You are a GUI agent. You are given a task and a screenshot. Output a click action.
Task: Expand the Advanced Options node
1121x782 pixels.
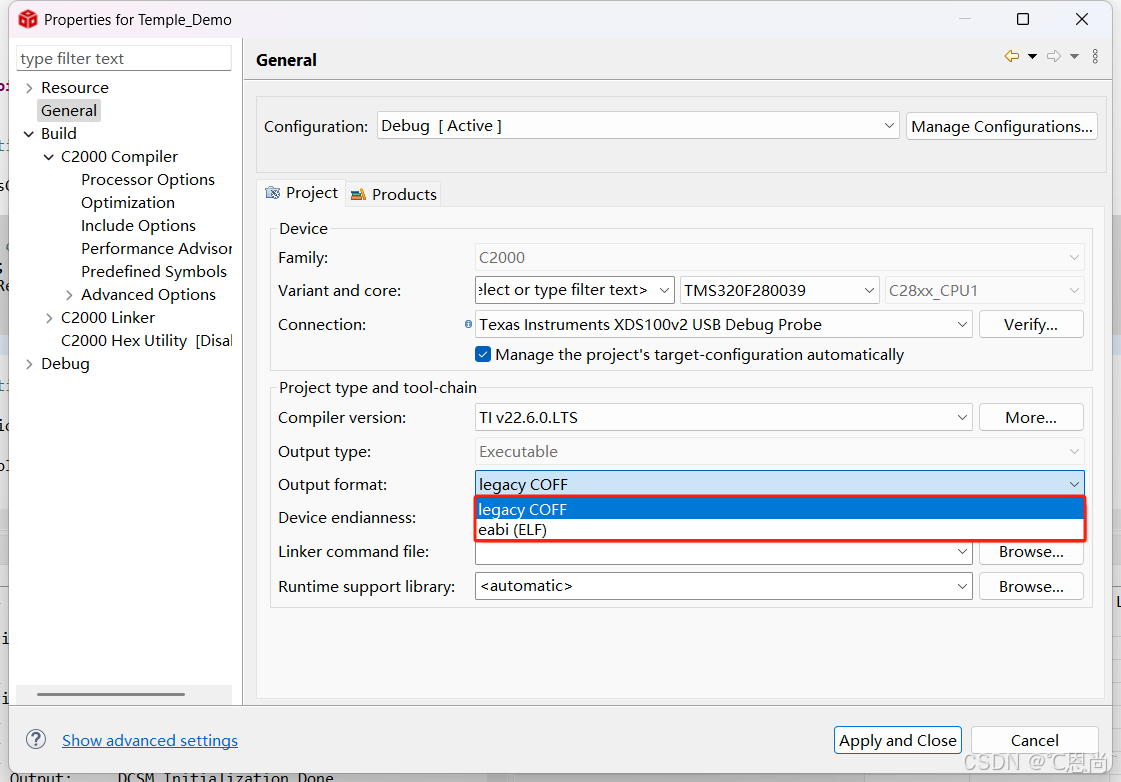[x=69, y=295]
